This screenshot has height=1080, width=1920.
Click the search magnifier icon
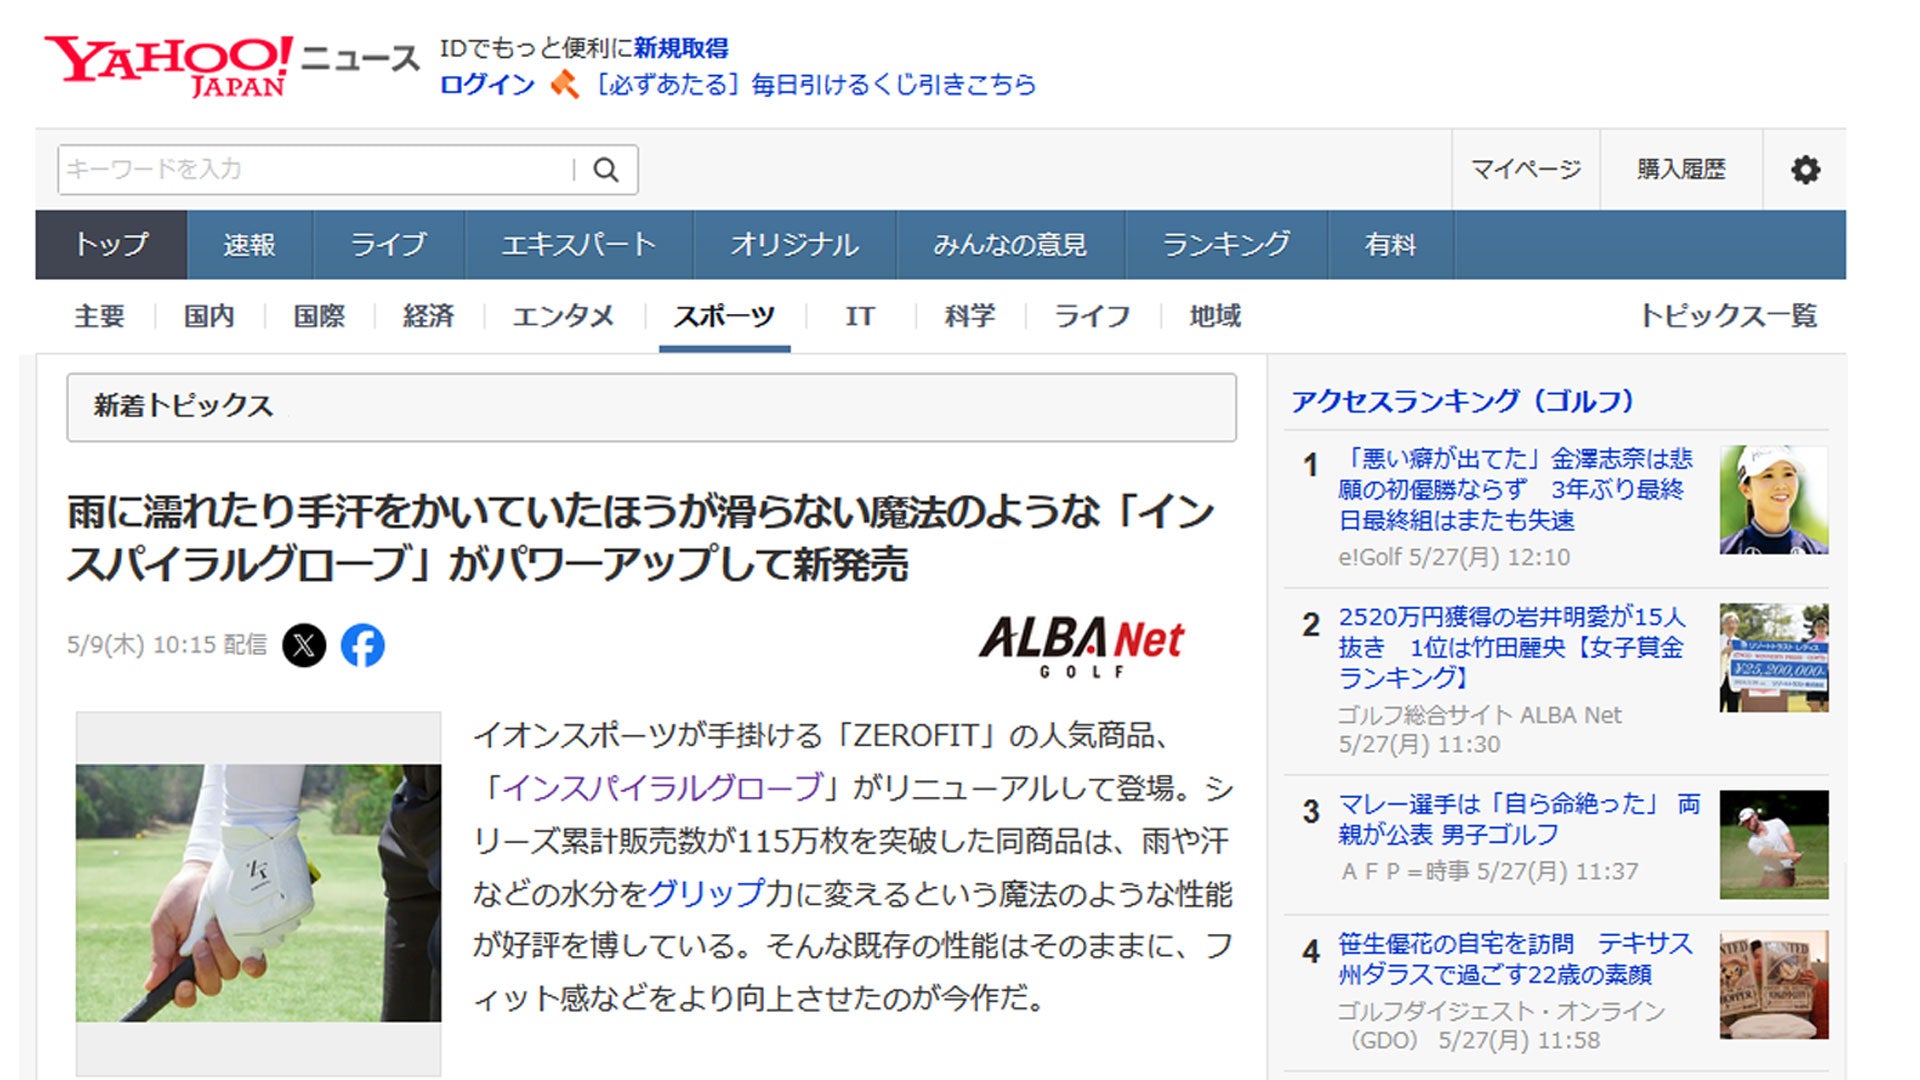click(x=606, y=170)
